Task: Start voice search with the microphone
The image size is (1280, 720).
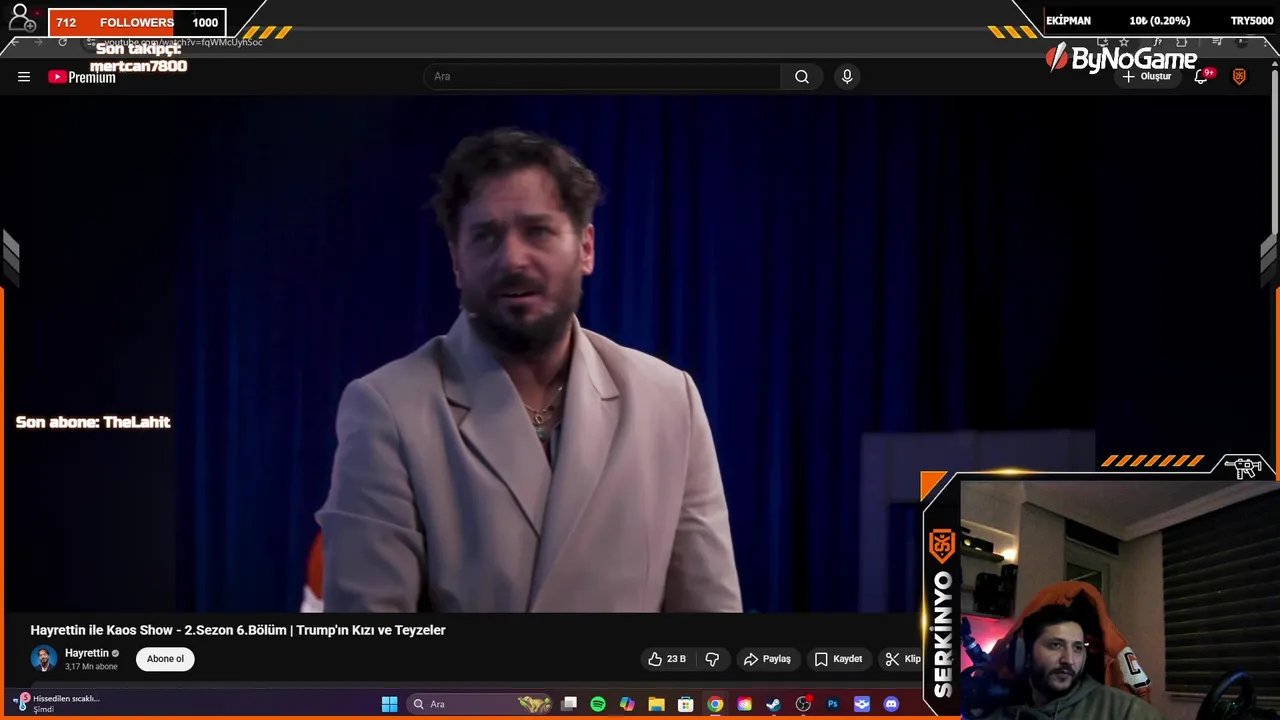Action: (847, 77)
